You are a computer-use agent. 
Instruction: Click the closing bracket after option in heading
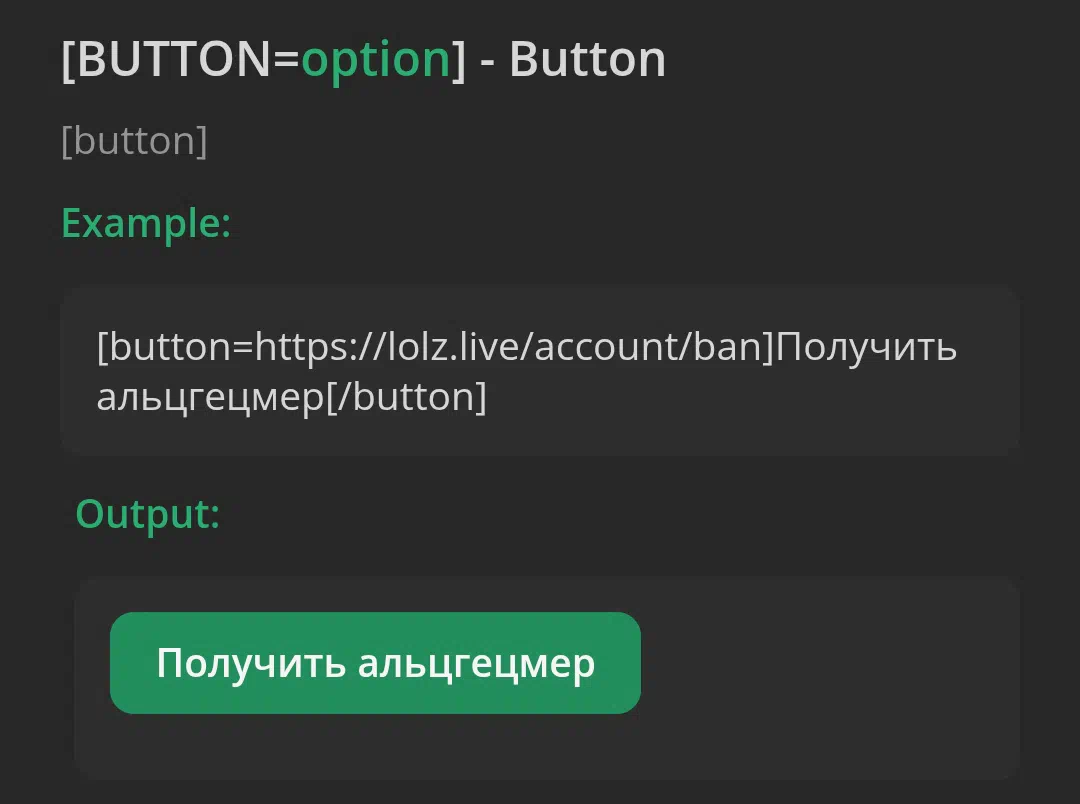[x=459, y=60]
